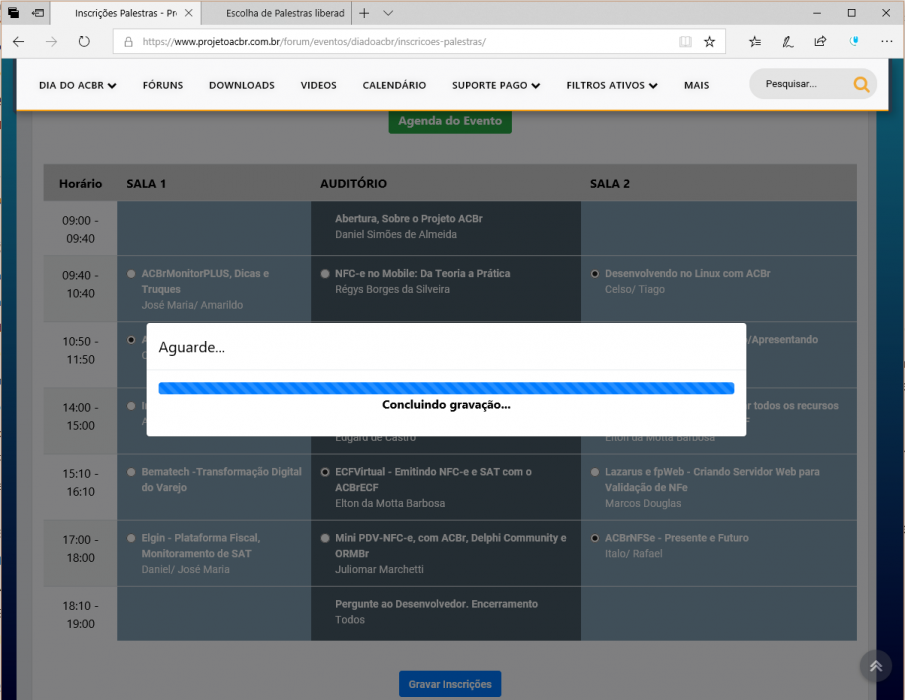
Task: Select NFC-e no Mobile radio option
Action: click(x=325, y=274)
